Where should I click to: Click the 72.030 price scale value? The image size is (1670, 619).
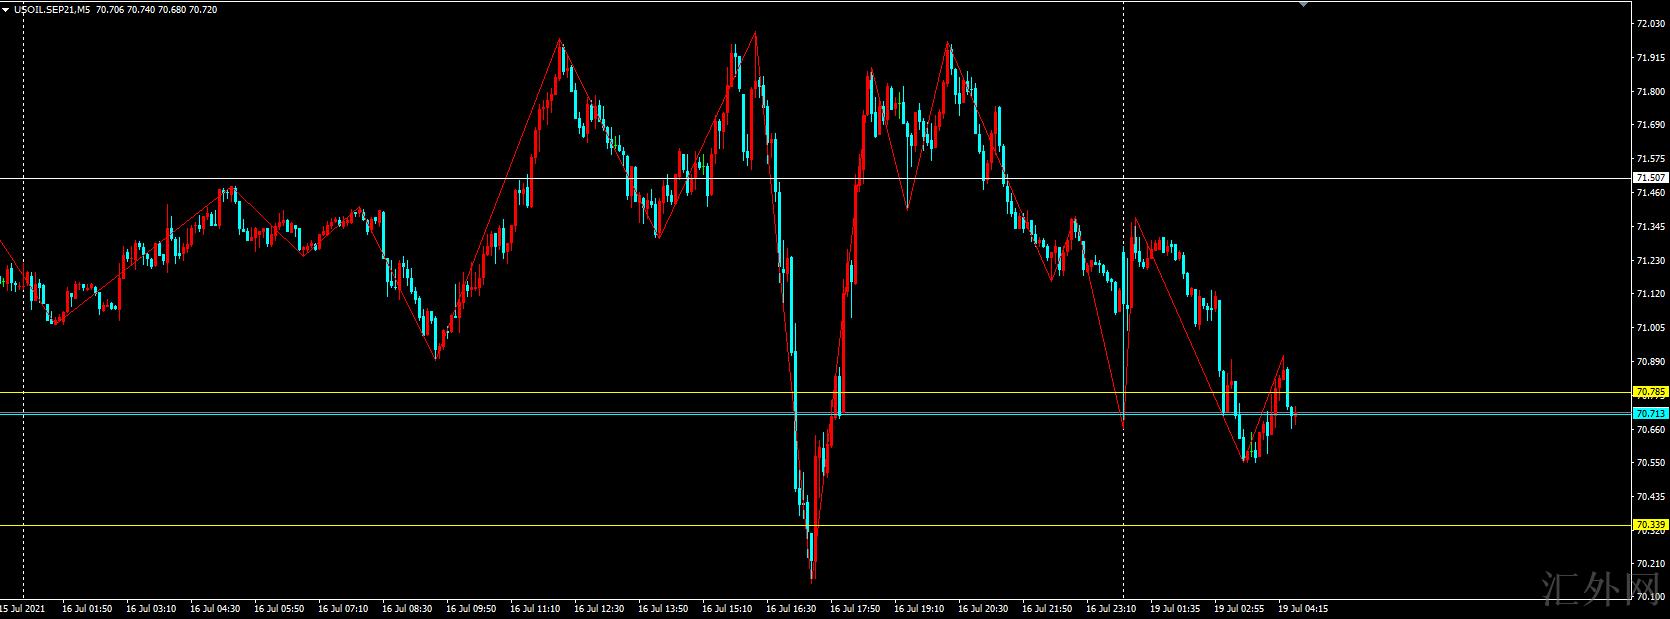click(x=1650, y=24)
